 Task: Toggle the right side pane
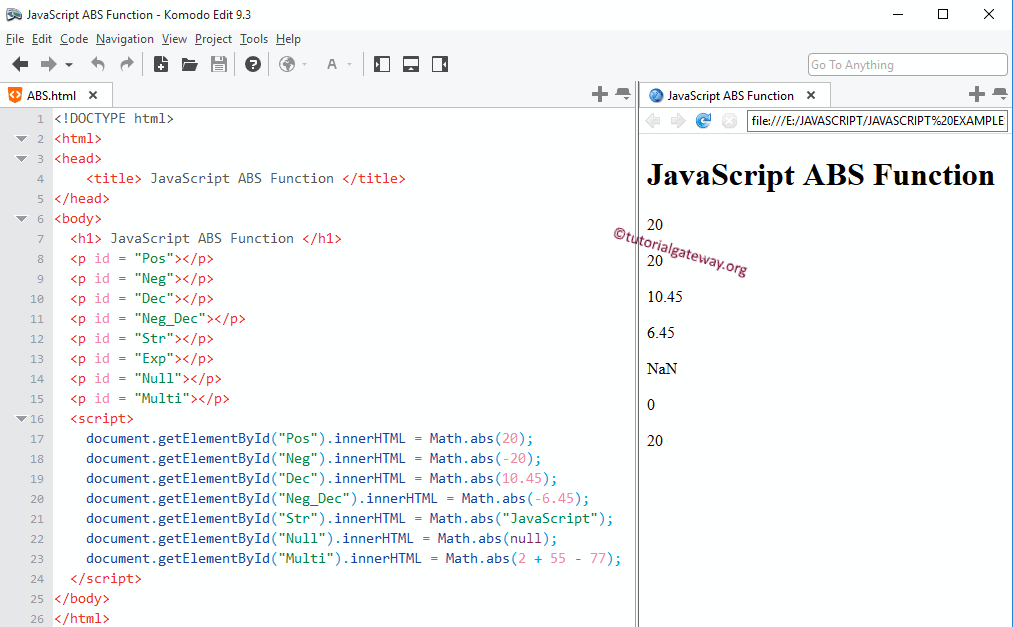[x=439, y=65]
